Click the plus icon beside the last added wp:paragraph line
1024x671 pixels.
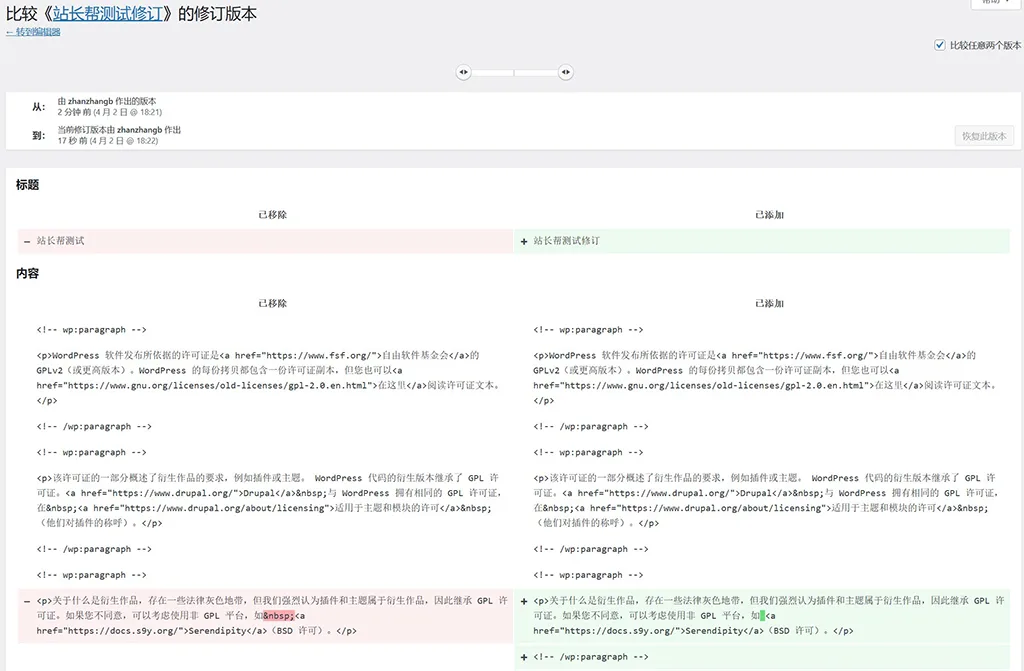(x=524, y=657)
